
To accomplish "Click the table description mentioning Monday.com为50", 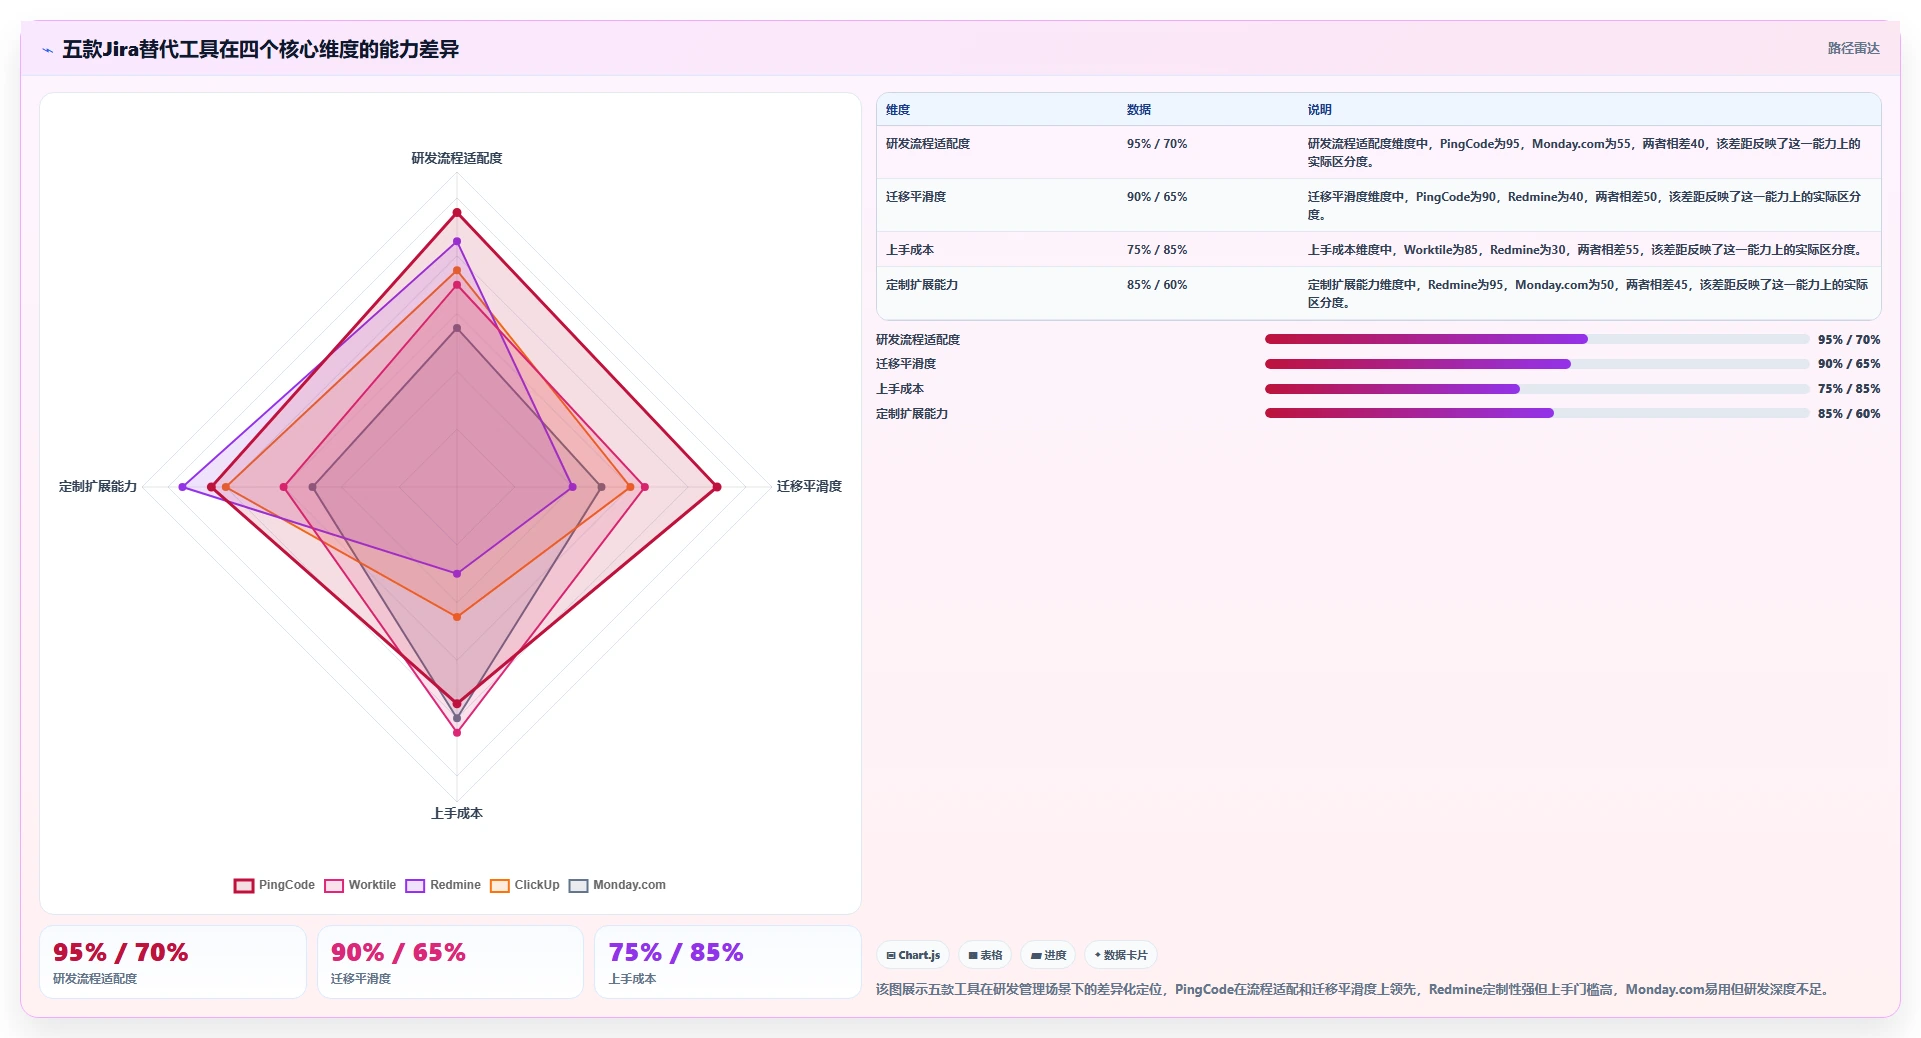I will (1588, 294).
